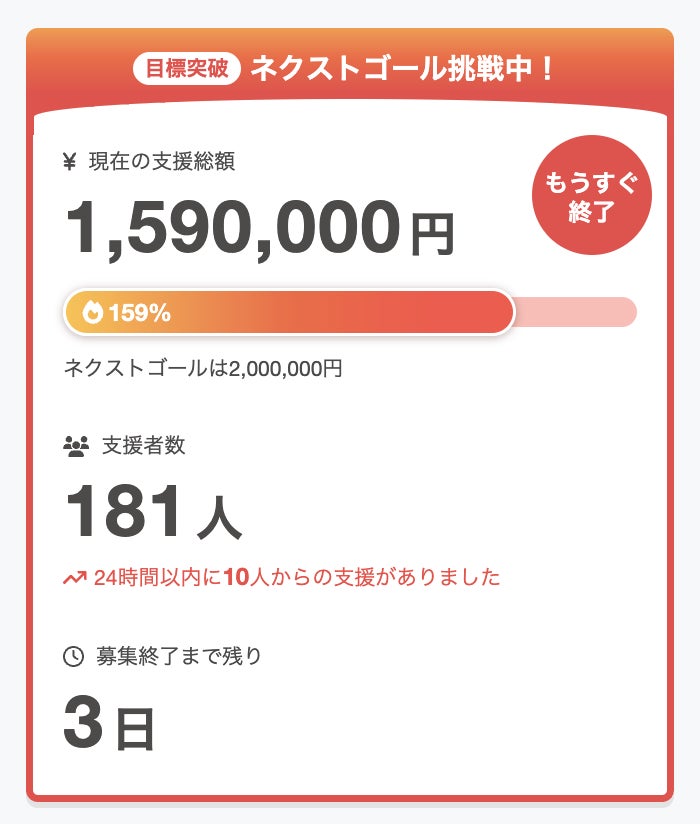Click the 募集終了まで残り label
This screenshot has height=824, width=700.
(179, 657)
